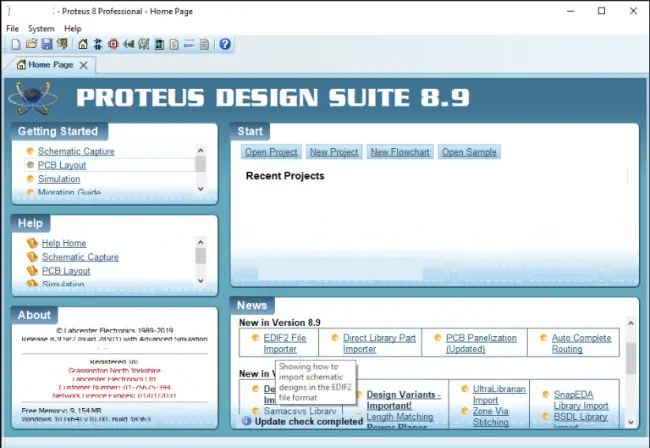The image size is (650, 448).
Task: Open Schematic Capture link in Help panel
Action: pyautogui.click(x=80, y=257)
